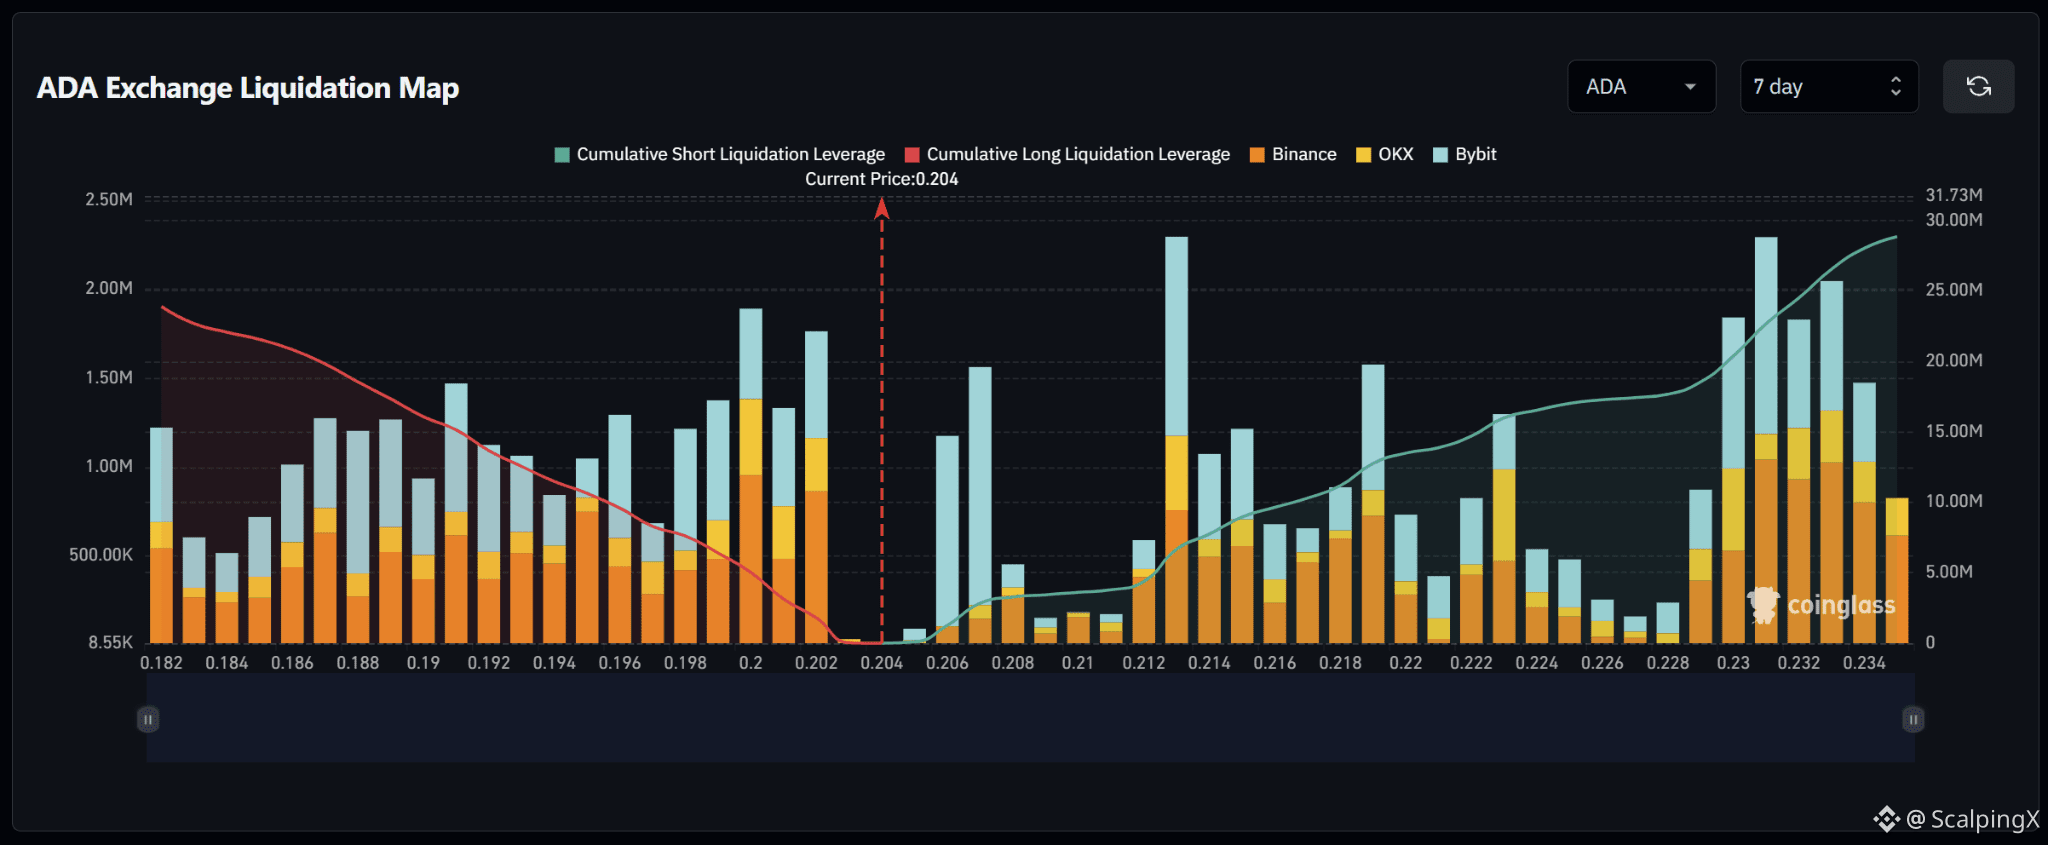
Task: Click the 0.222 price axis label
Action: pos(1471,663)
